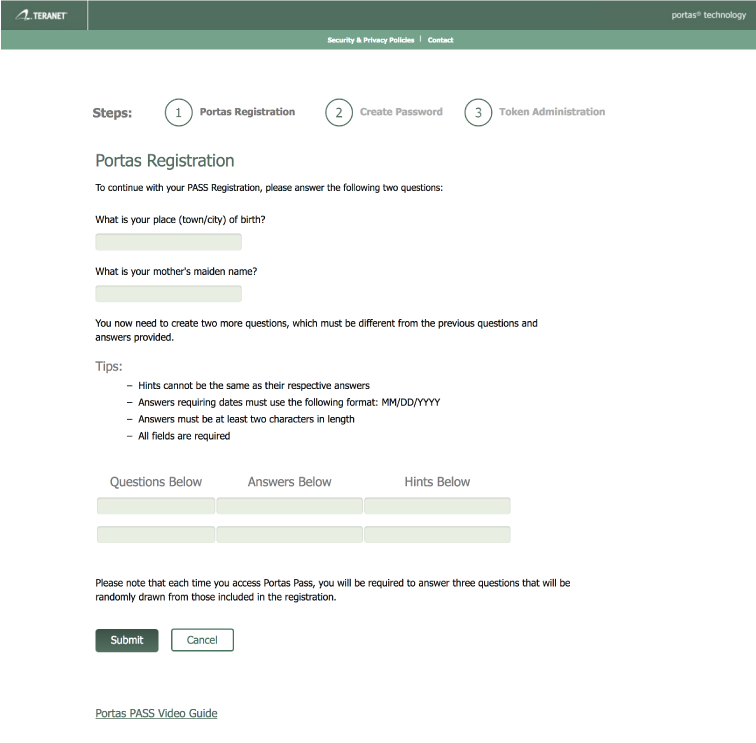
Task: Click the mother's maiden name question label
Action: 176,271
